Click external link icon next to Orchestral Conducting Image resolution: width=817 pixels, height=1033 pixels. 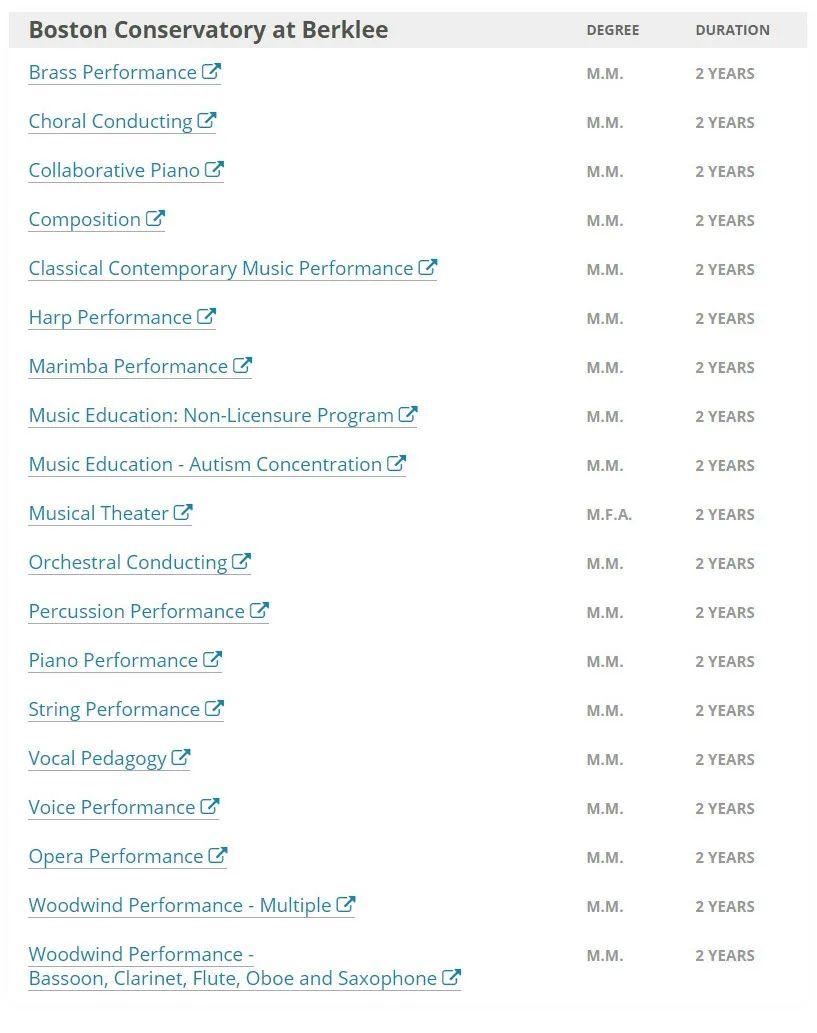(241, 562)
